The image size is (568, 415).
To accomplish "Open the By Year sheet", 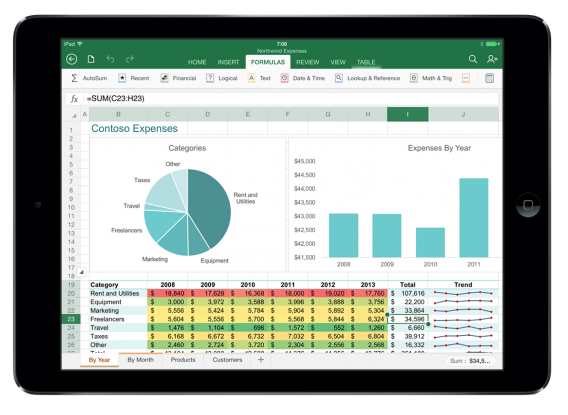I will coord(99,360).
